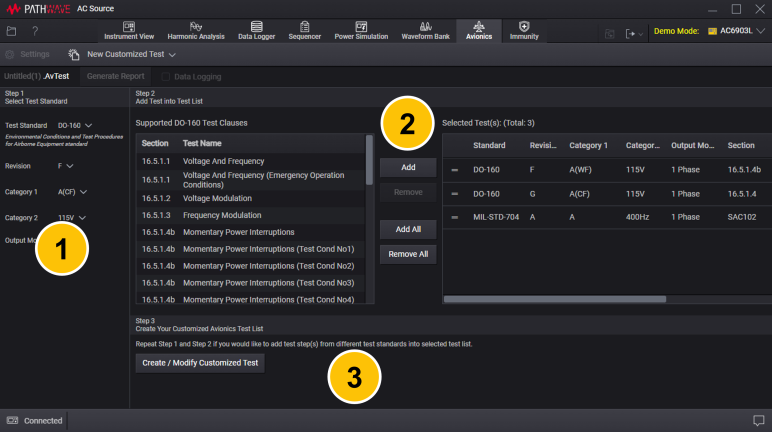Click the Connected status text
Viewport: 772px width, 432px height.
43,421
